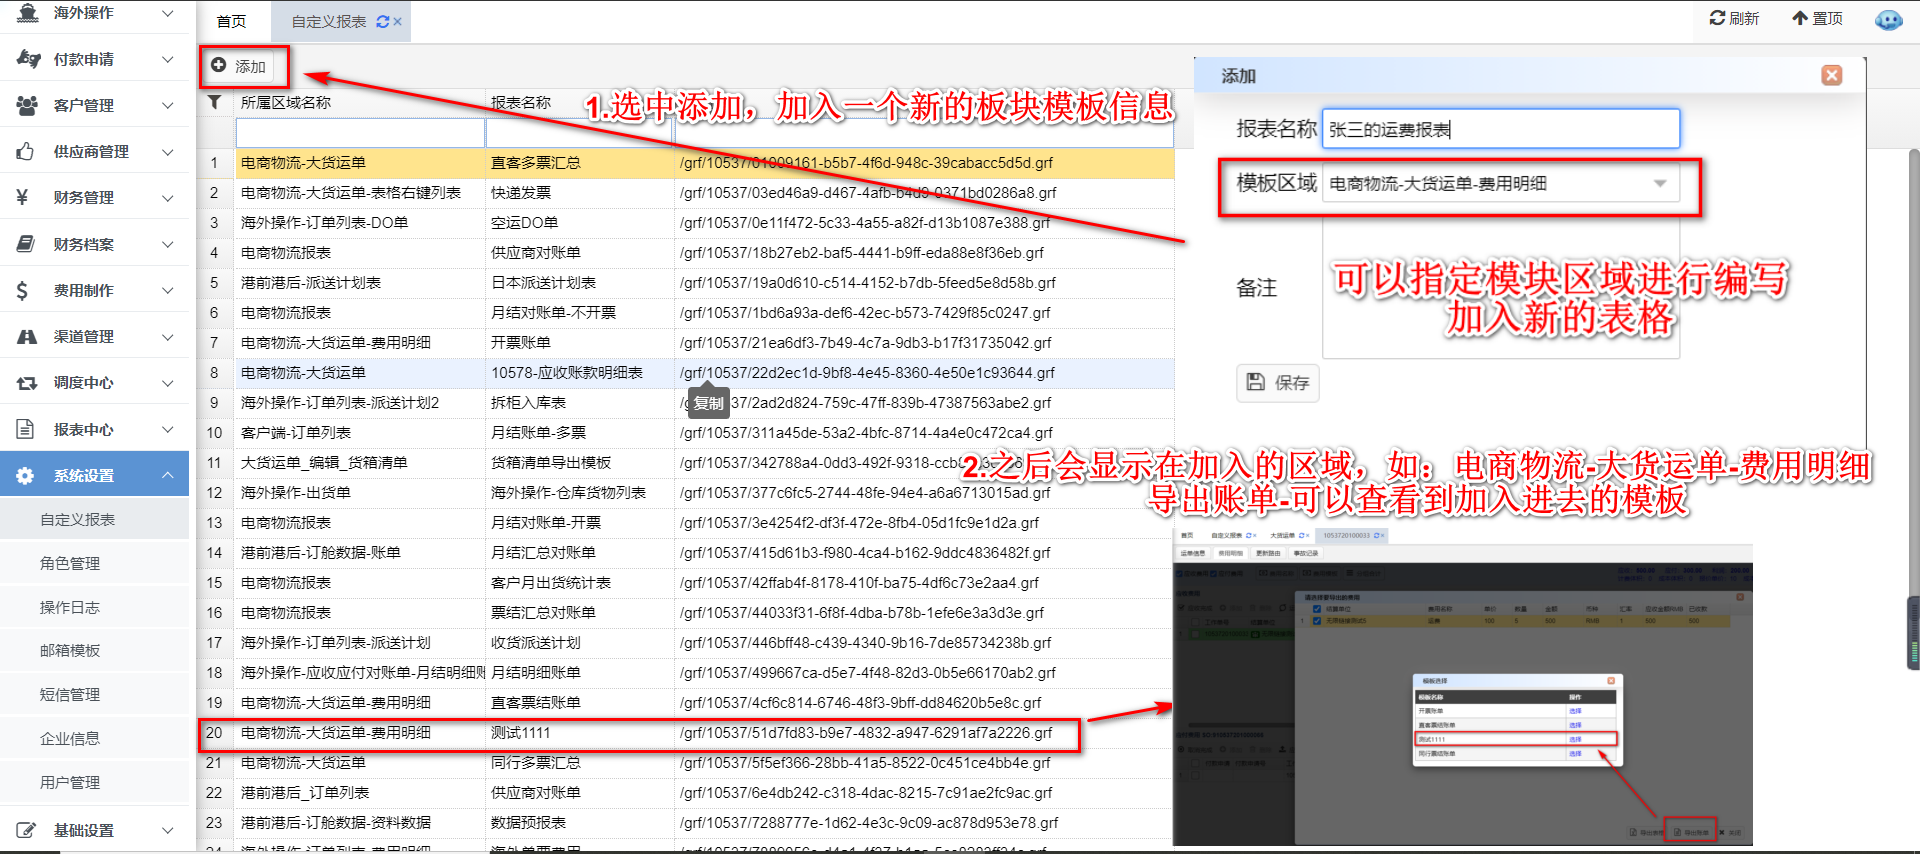Select the 数据预报表 row

(x=686, y=823)
